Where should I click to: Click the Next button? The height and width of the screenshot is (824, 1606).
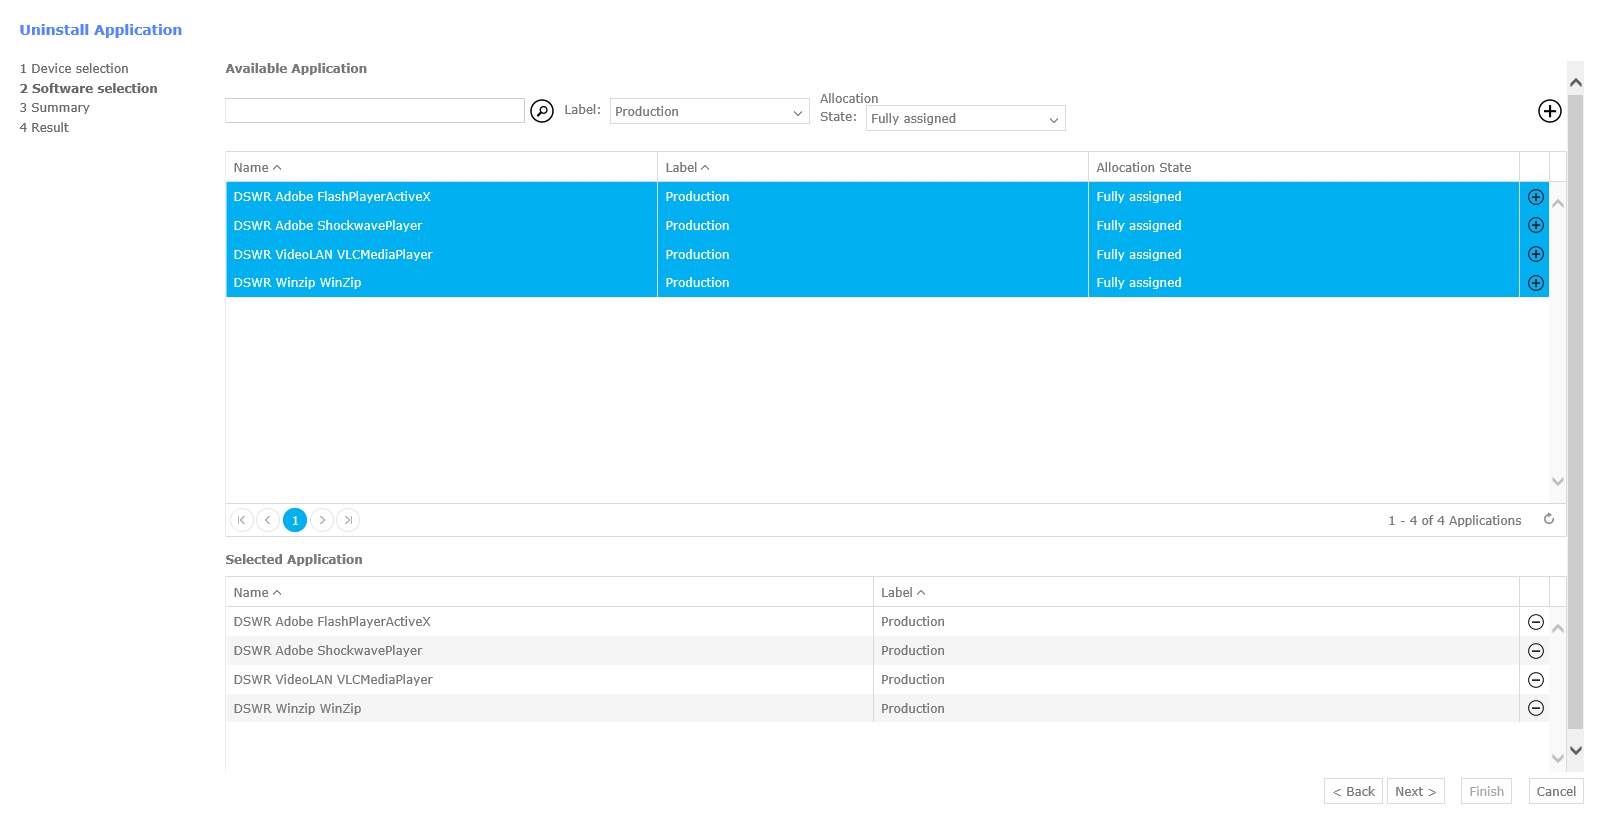click(1415, 791)
